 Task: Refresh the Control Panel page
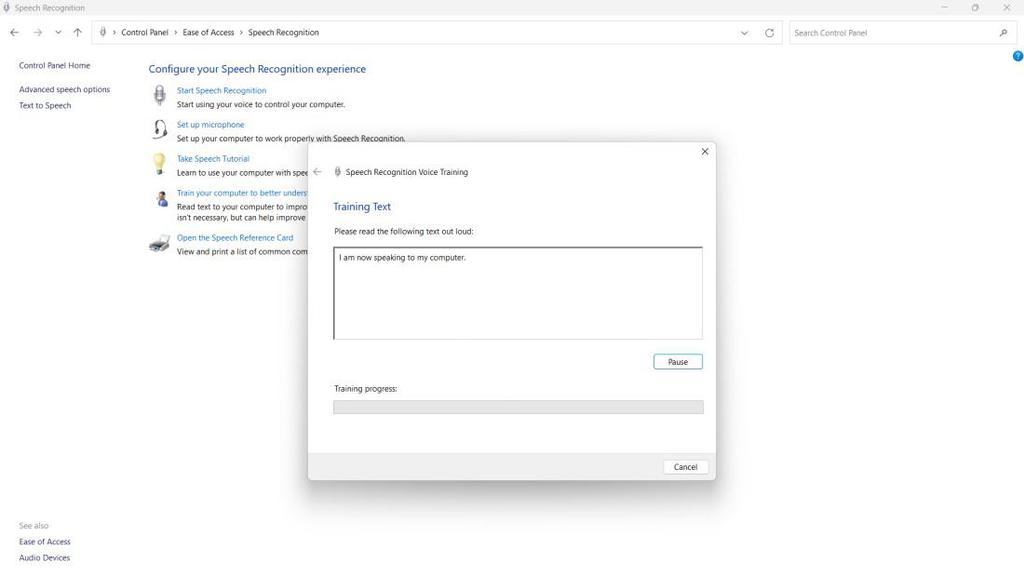768,32
